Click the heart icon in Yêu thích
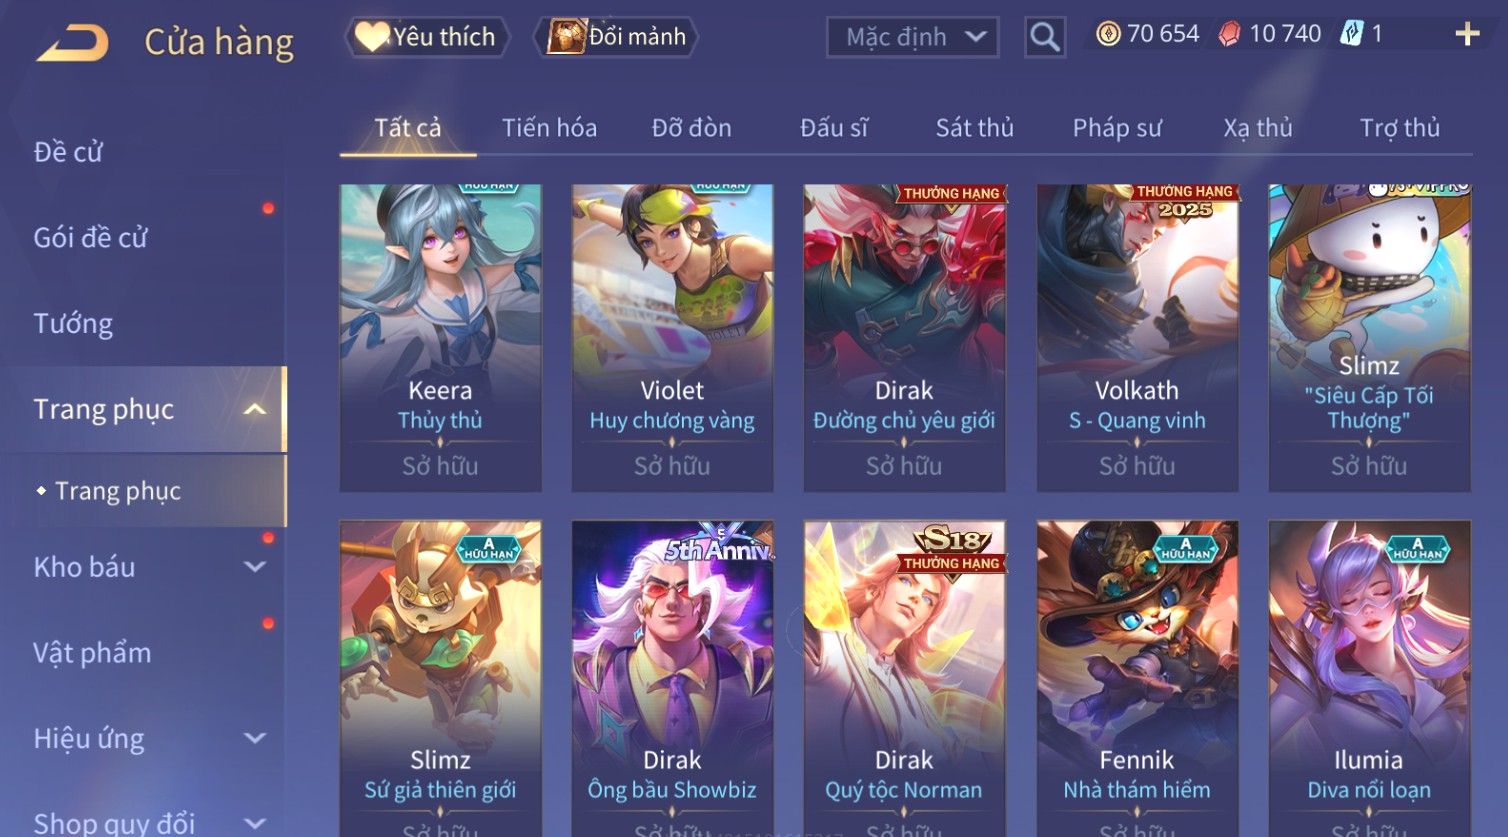Screen dimensions: 1508x837 (372, 37)
